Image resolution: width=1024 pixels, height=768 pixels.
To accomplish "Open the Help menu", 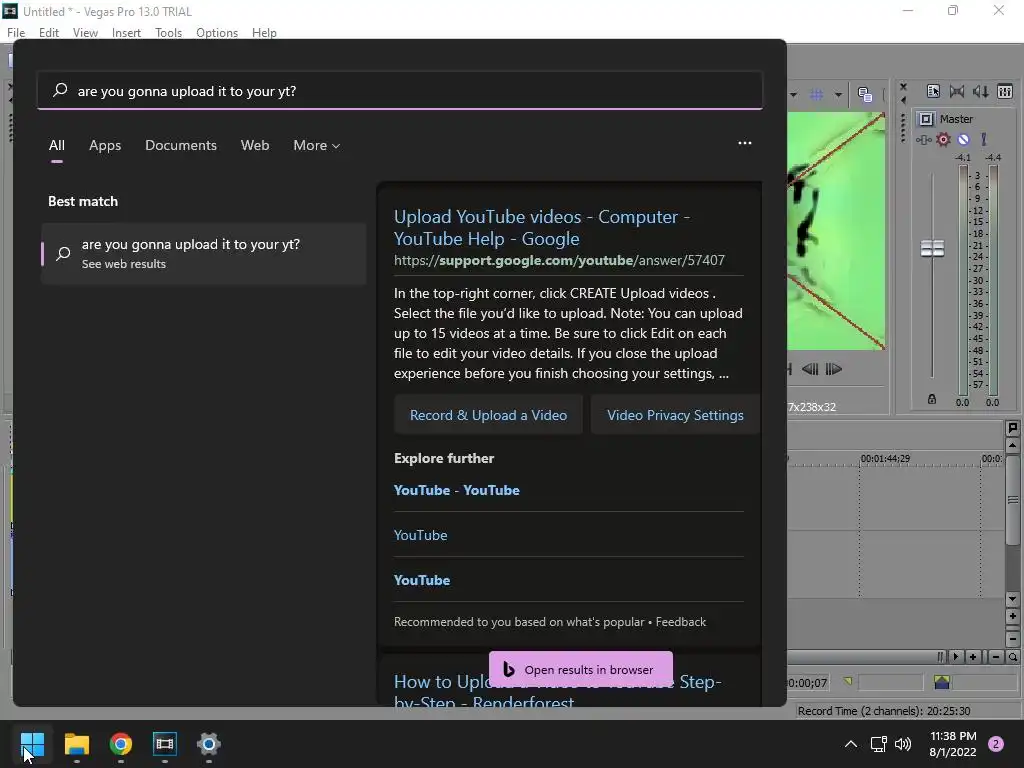I will (264, 33).
